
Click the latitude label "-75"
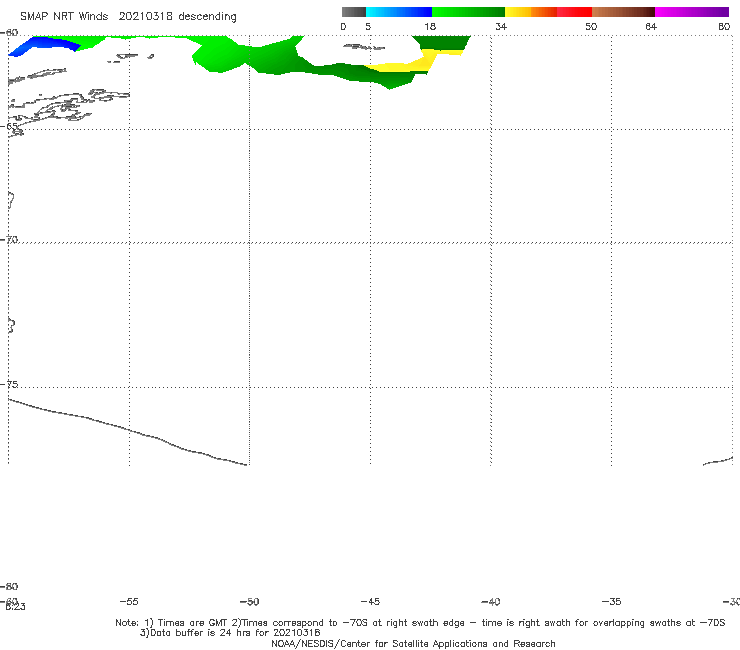9,384
